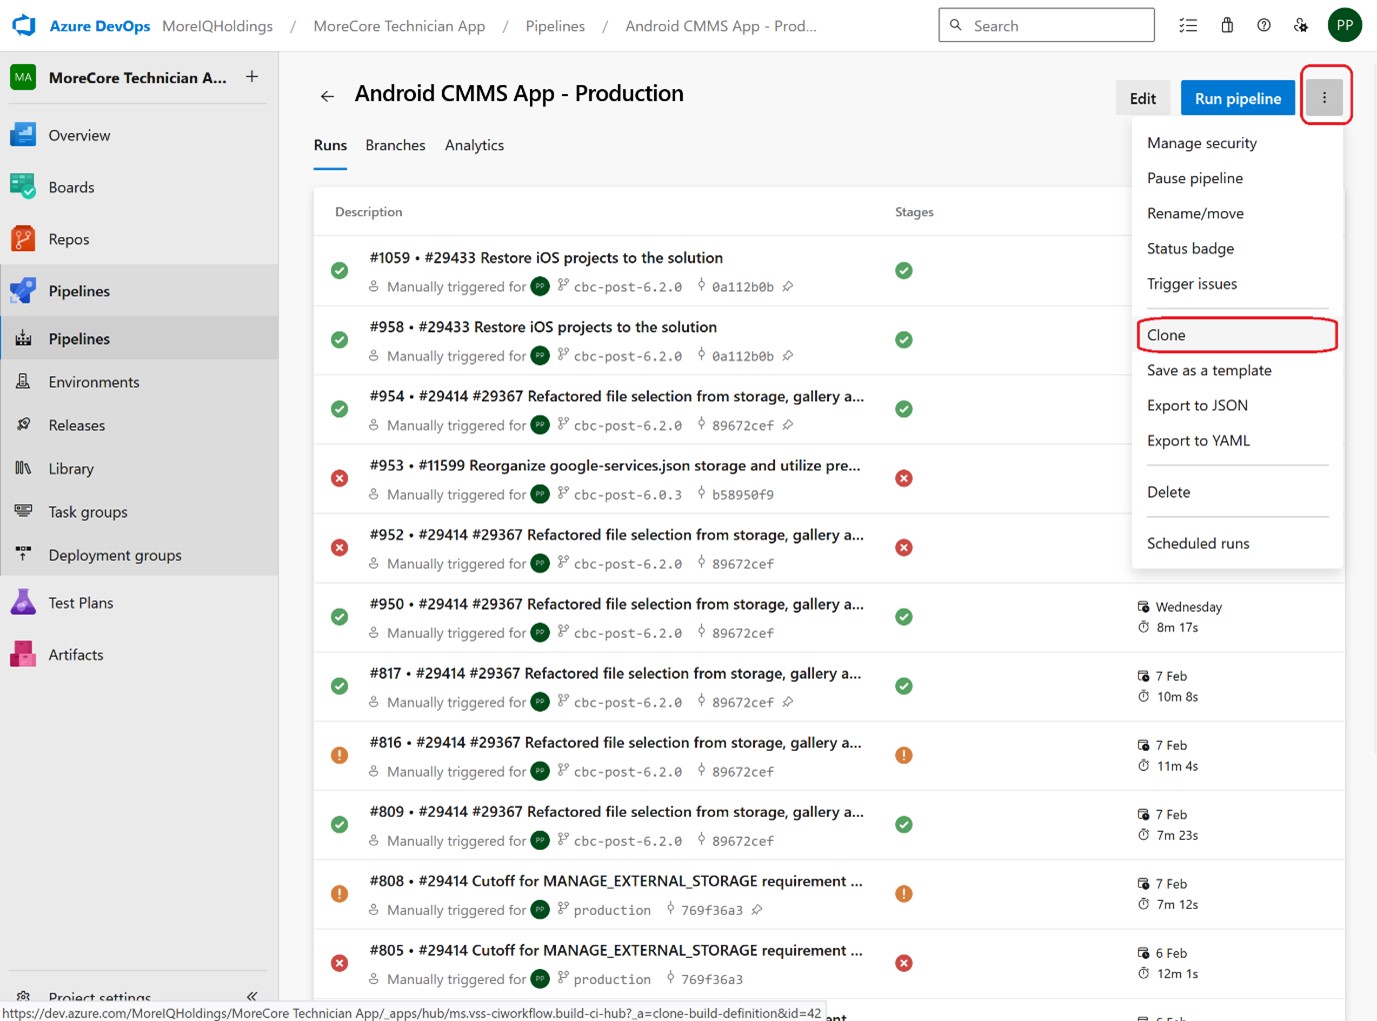Open Repos from the sidebar
The width and height of the screenshot is (1377, 1021).
click(68, 239)
